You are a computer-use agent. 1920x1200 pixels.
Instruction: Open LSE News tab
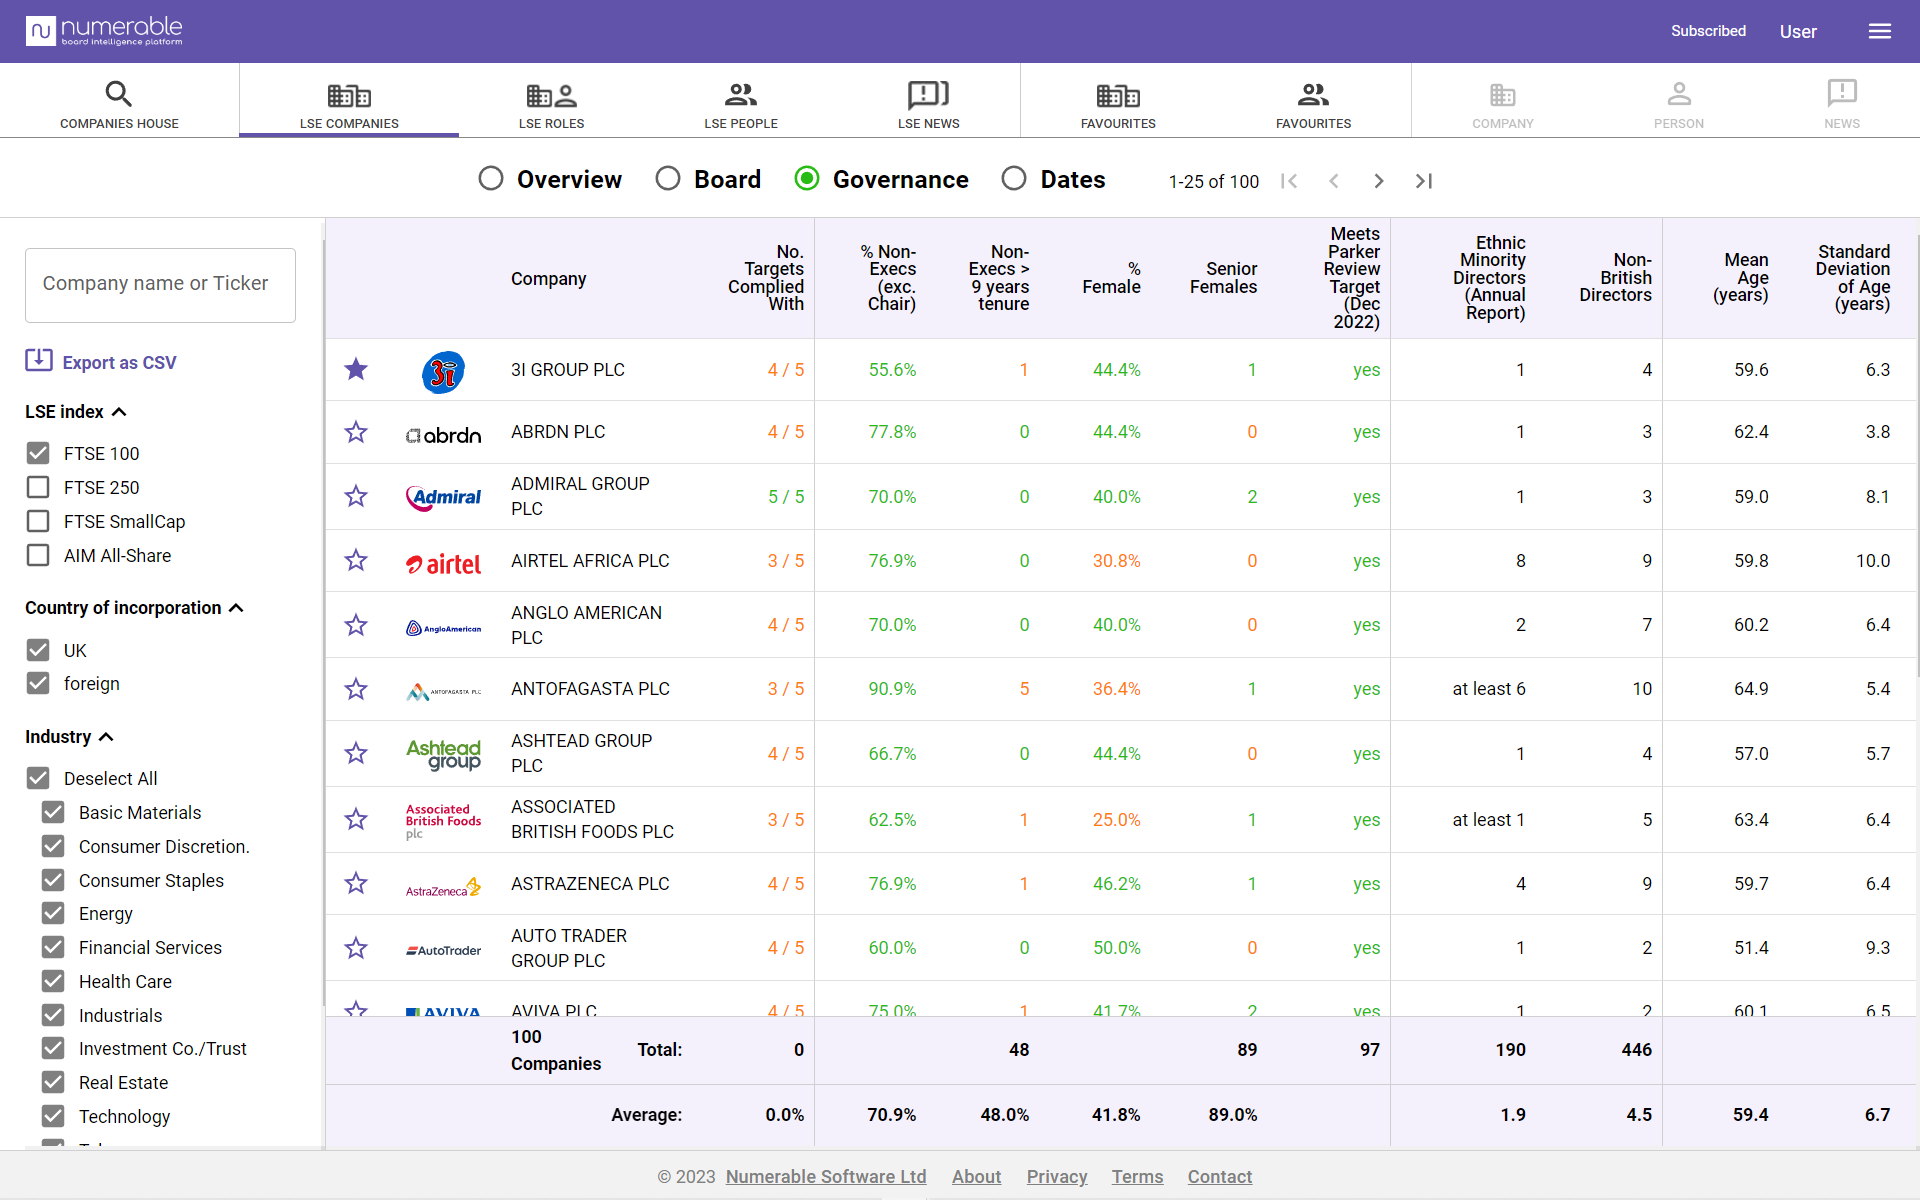tap(928, 104)
